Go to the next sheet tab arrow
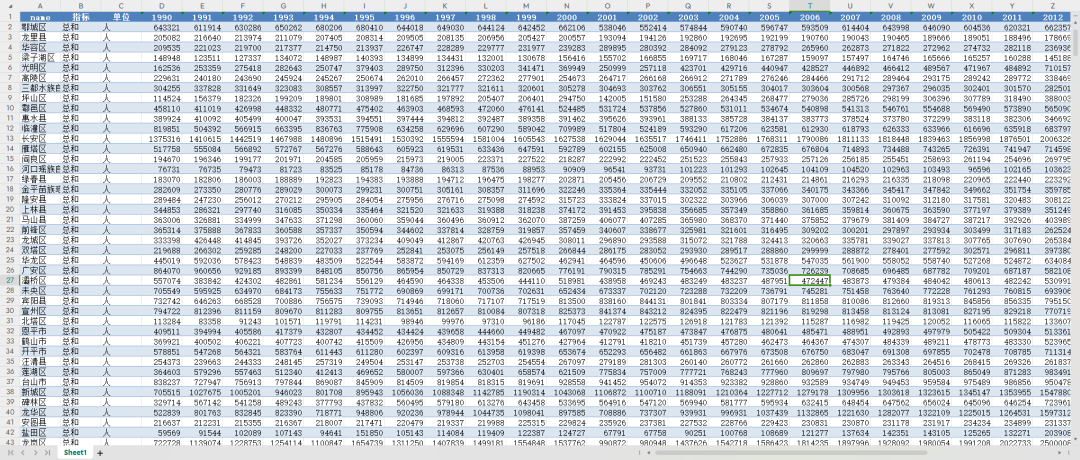 34,452
